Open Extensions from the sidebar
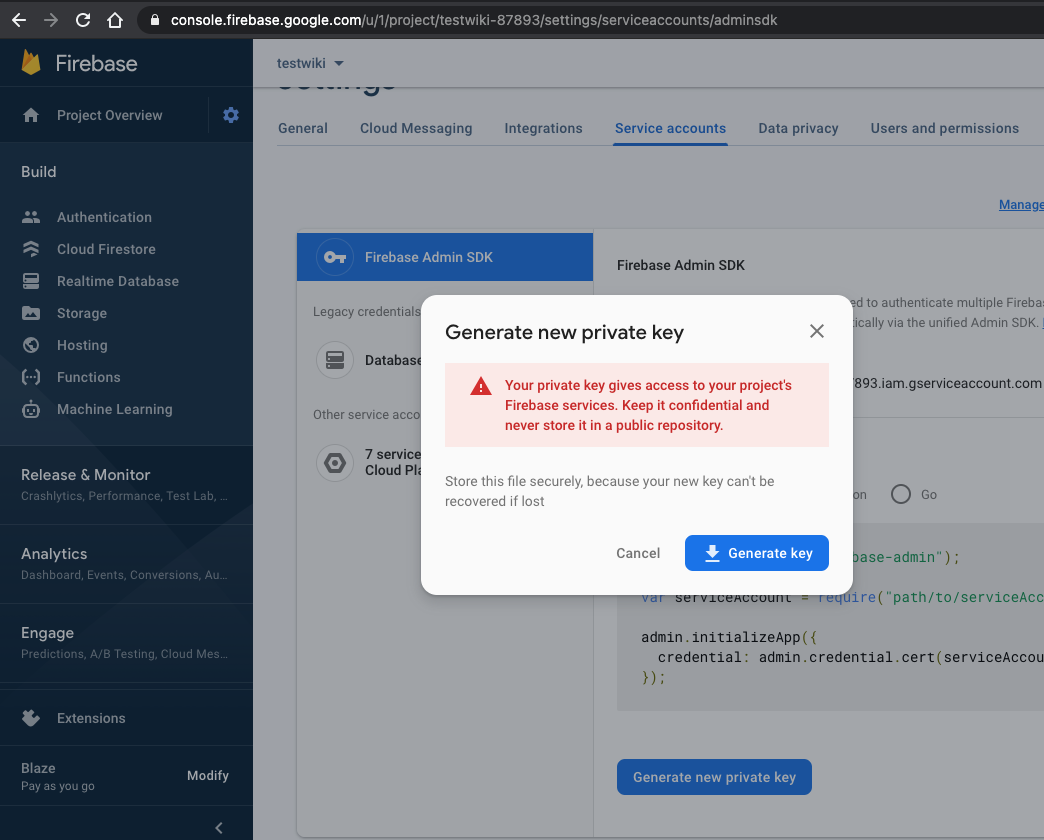The image size is (1044, 840). coord(91,718)
